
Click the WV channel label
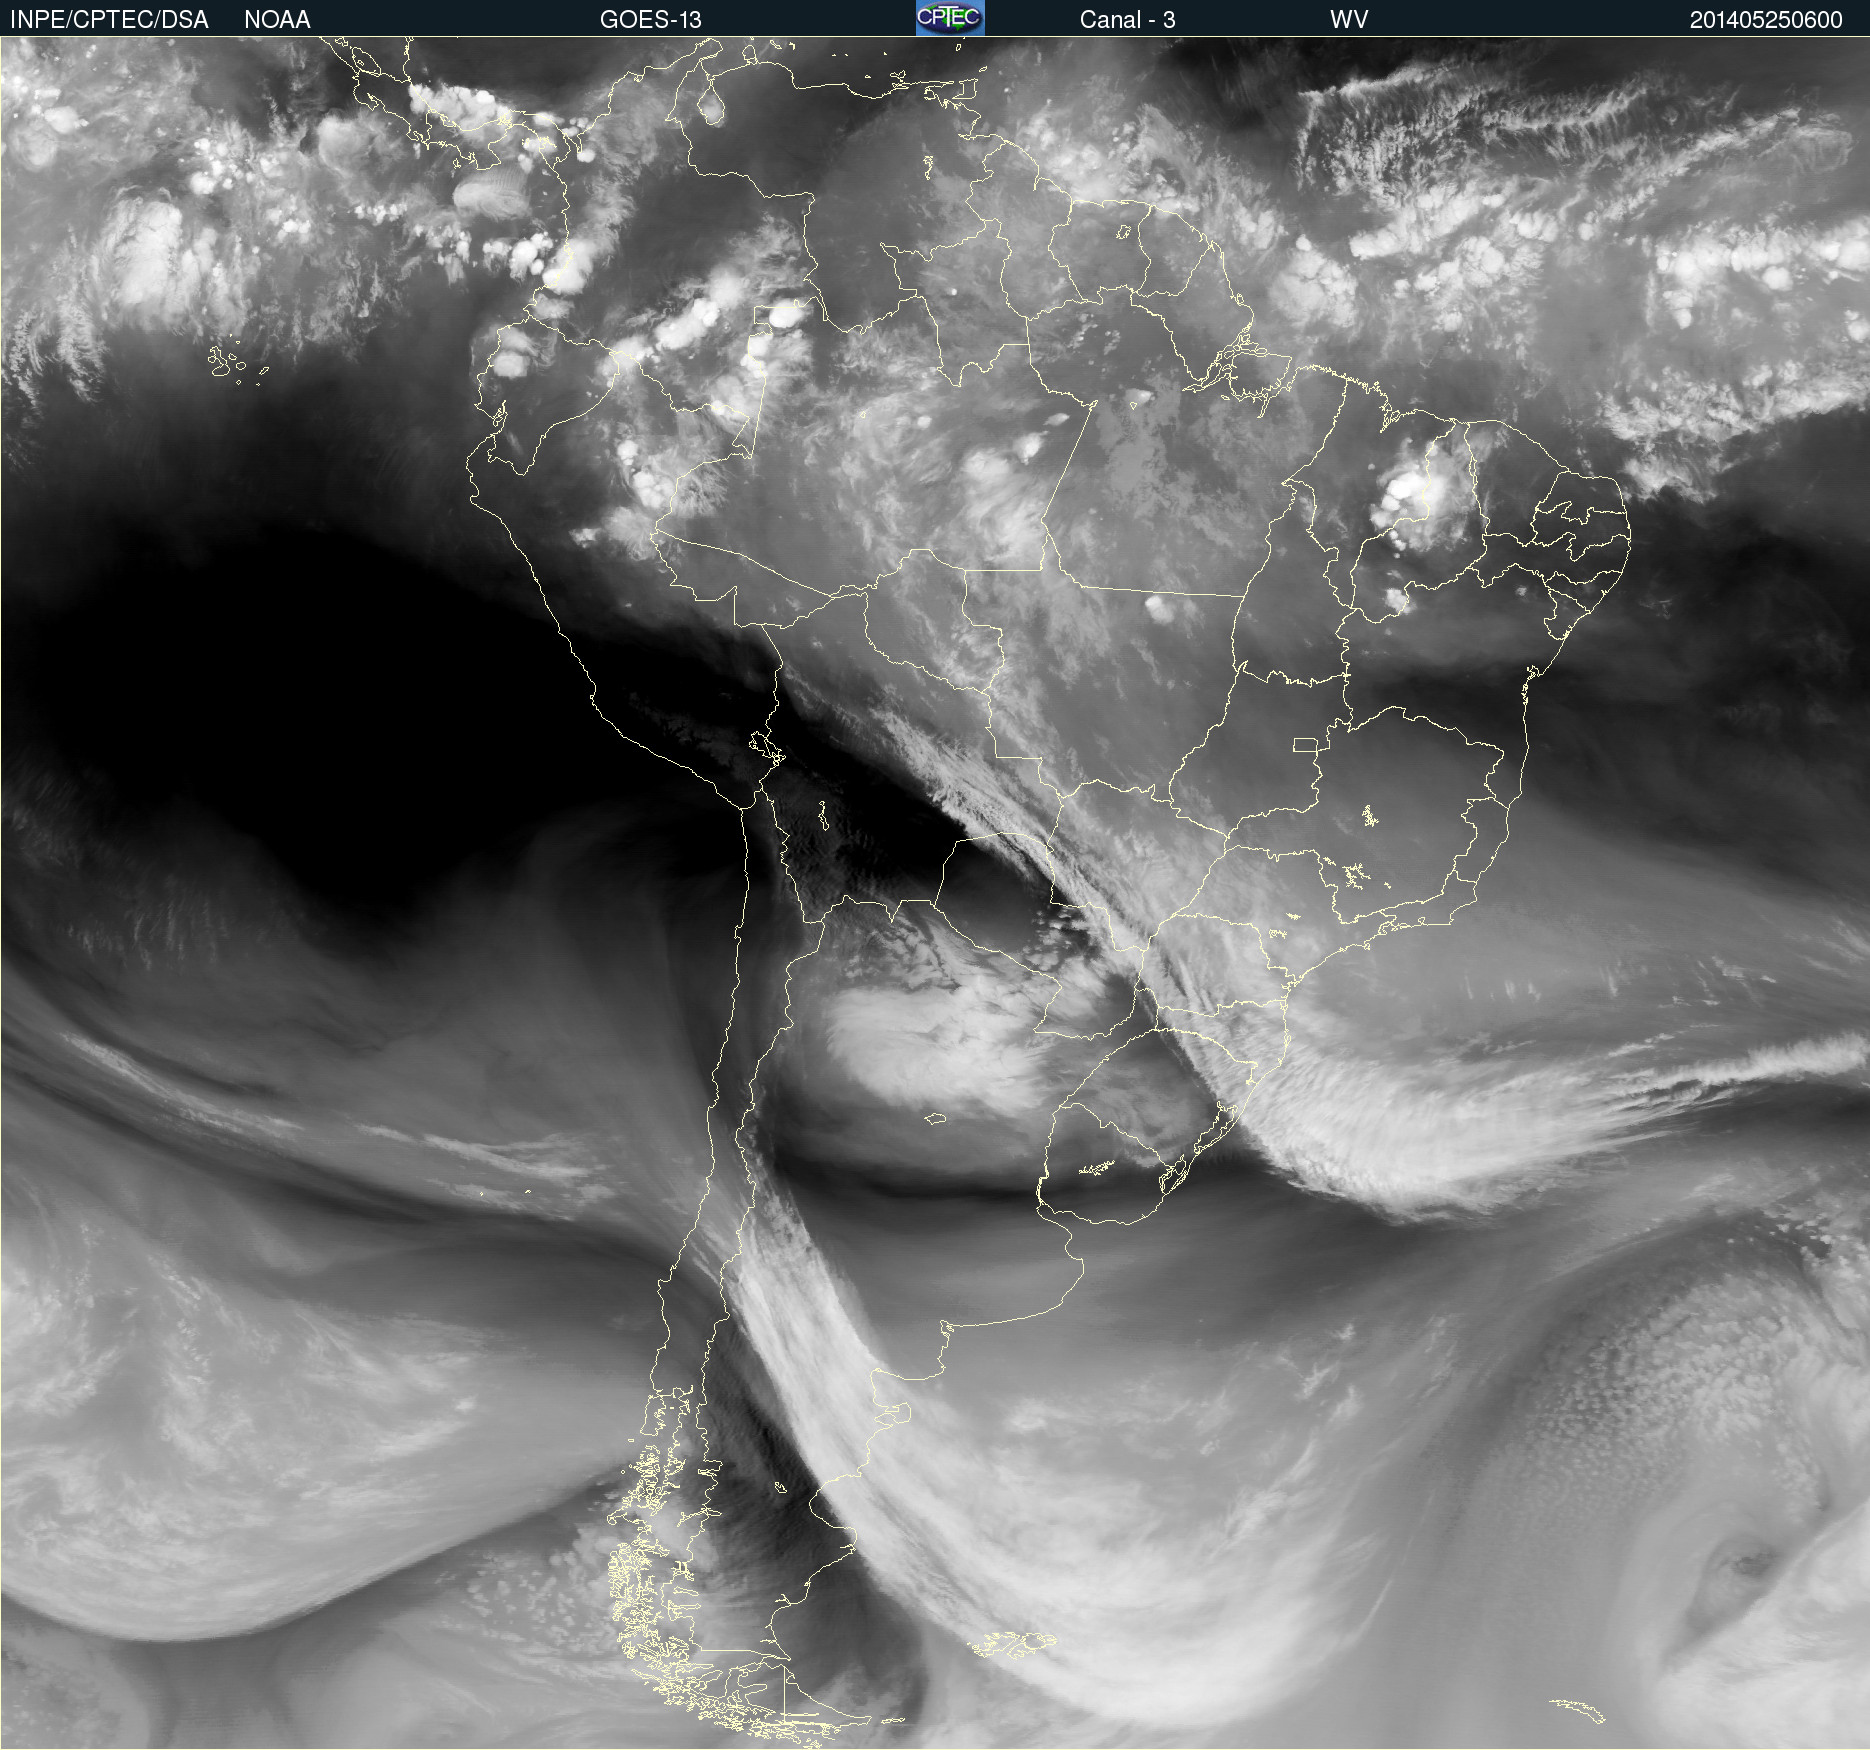pos(1349,20)
